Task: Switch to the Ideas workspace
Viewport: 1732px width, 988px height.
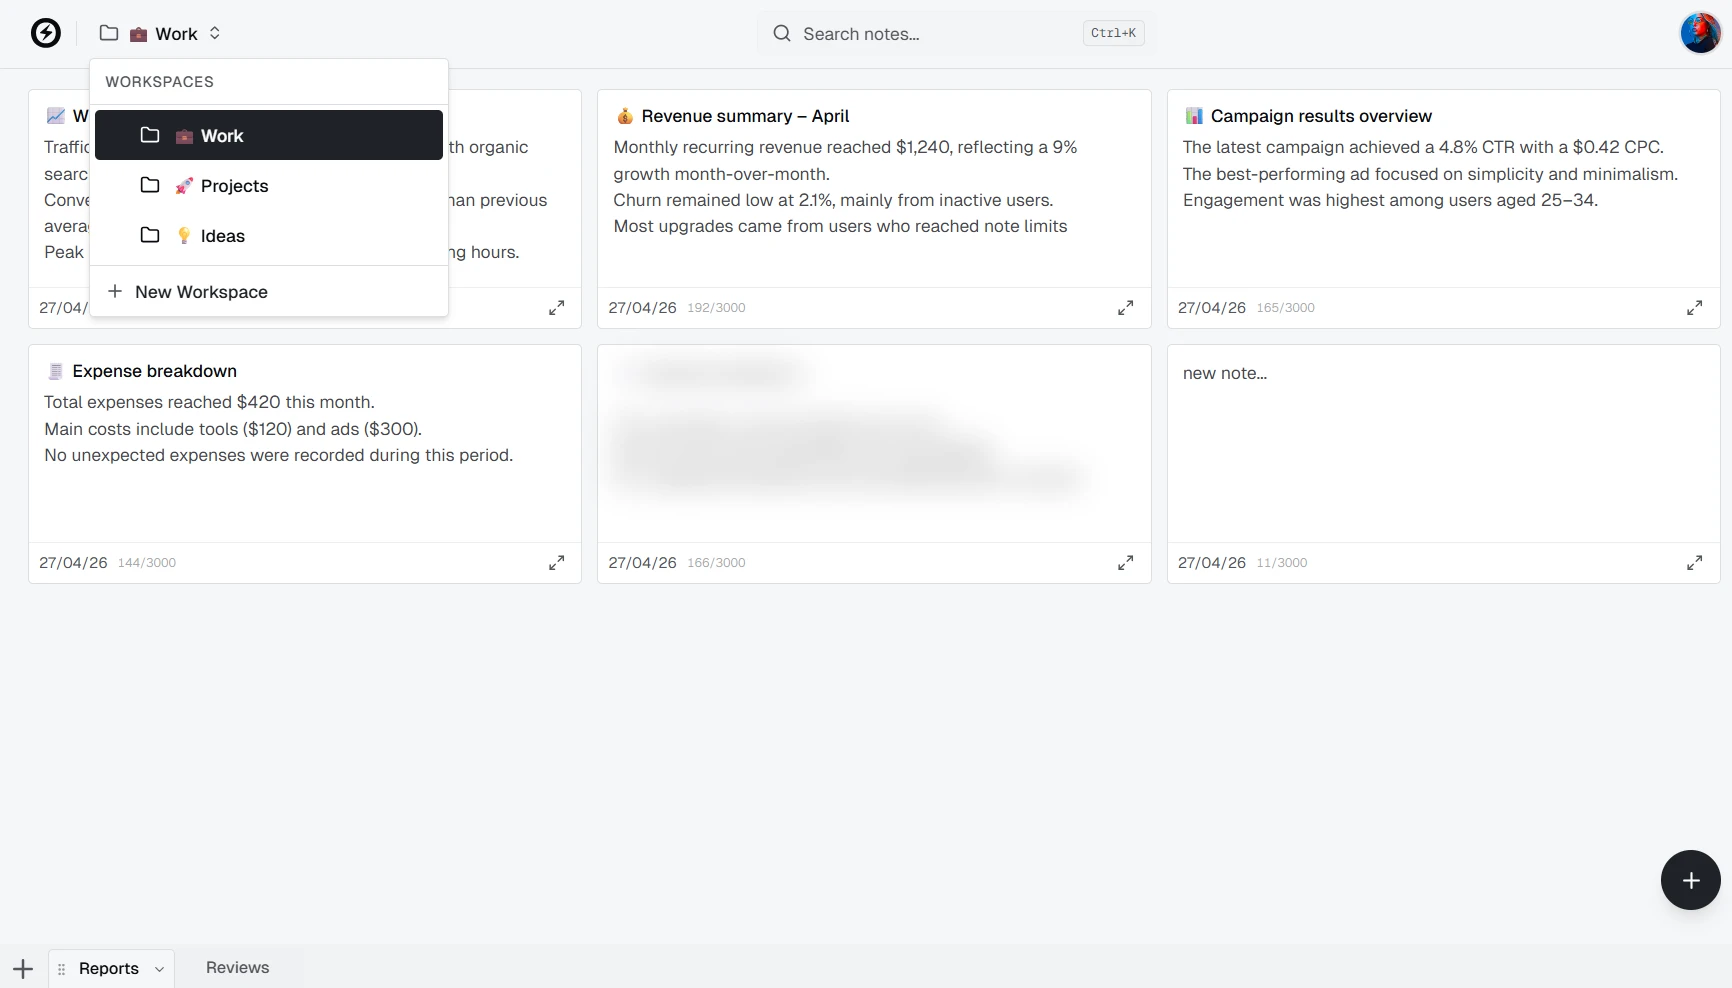Action: coord(269,235)
